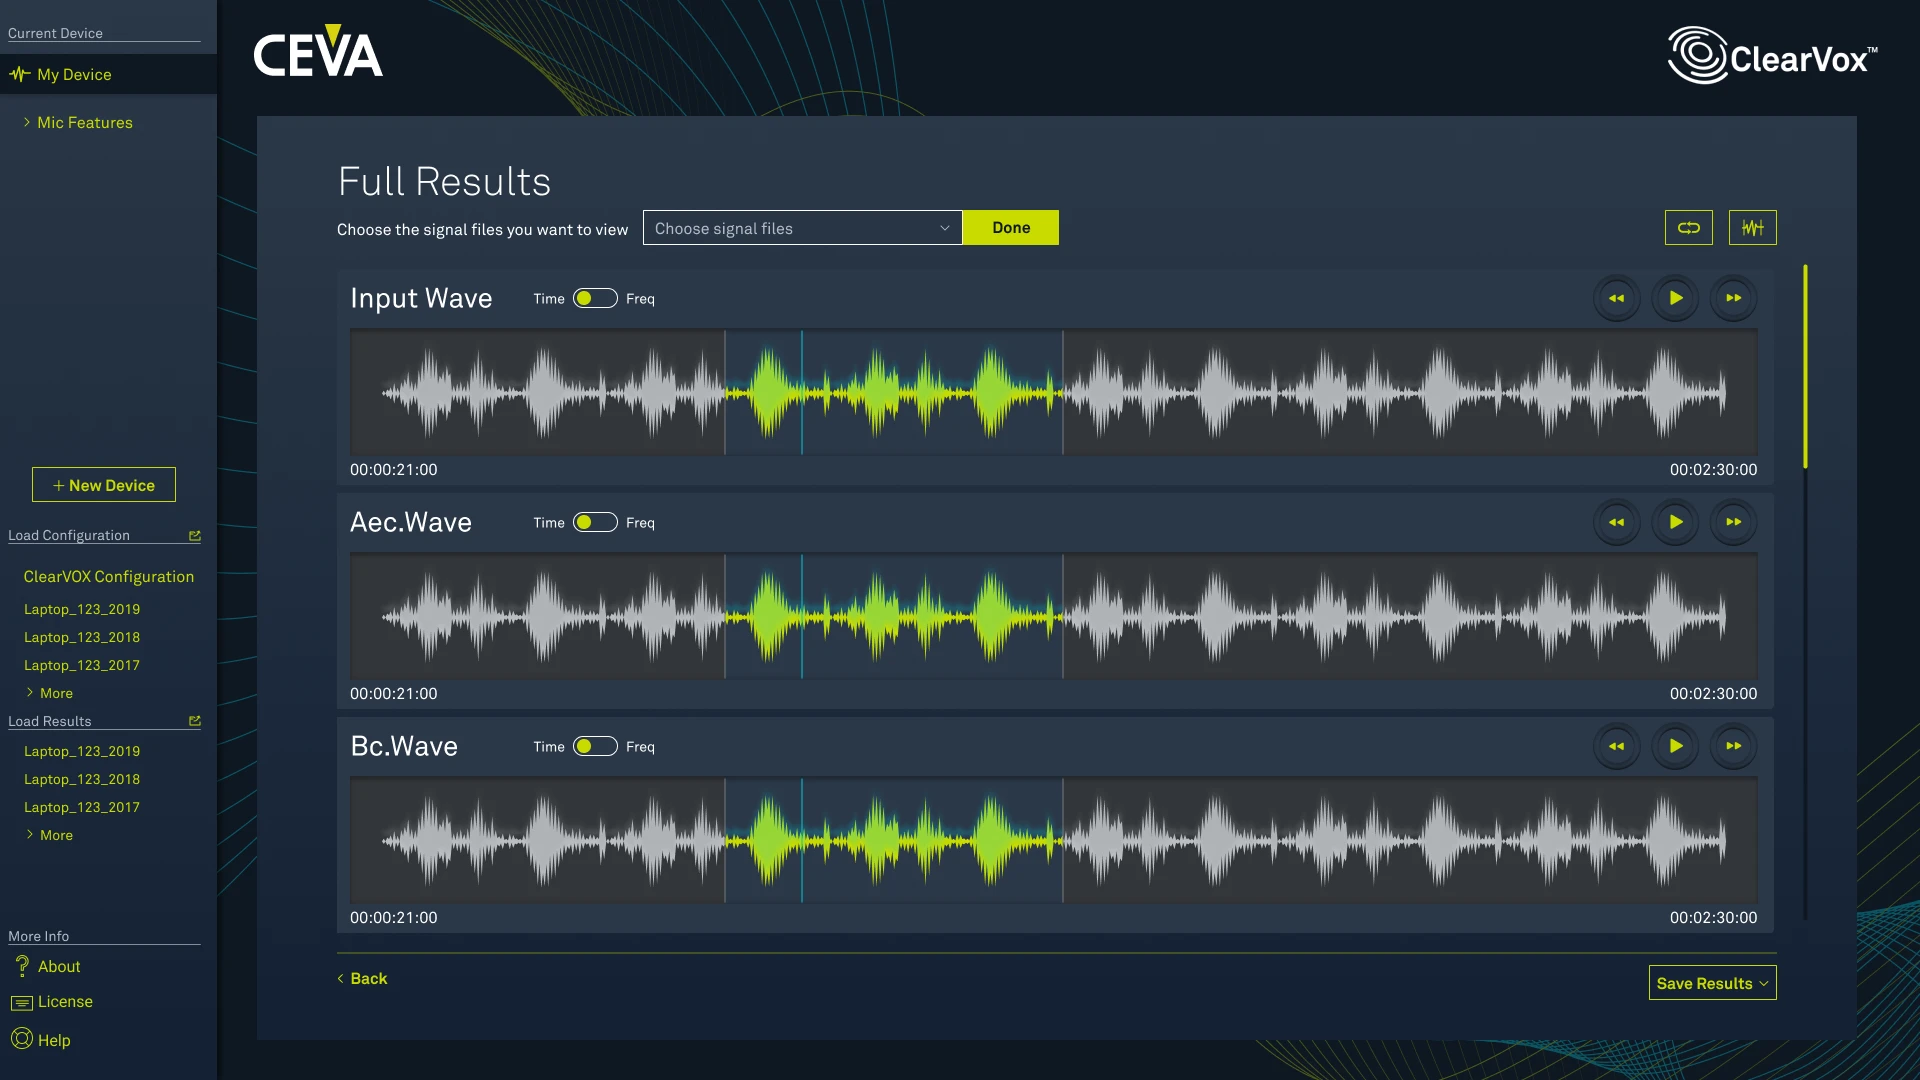Click the loop link icon button
The image size is (1920, 1080).
pos(1688,228)
